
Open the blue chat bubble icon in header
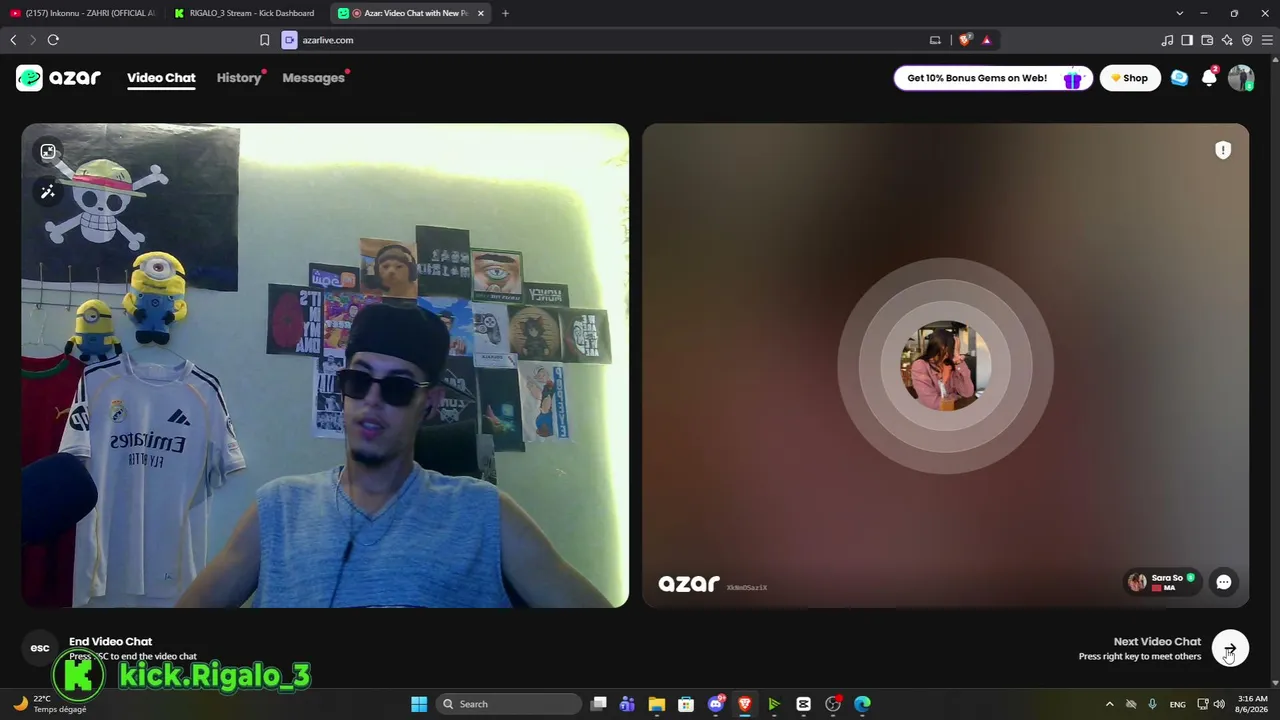click(x=1180, y=78)
